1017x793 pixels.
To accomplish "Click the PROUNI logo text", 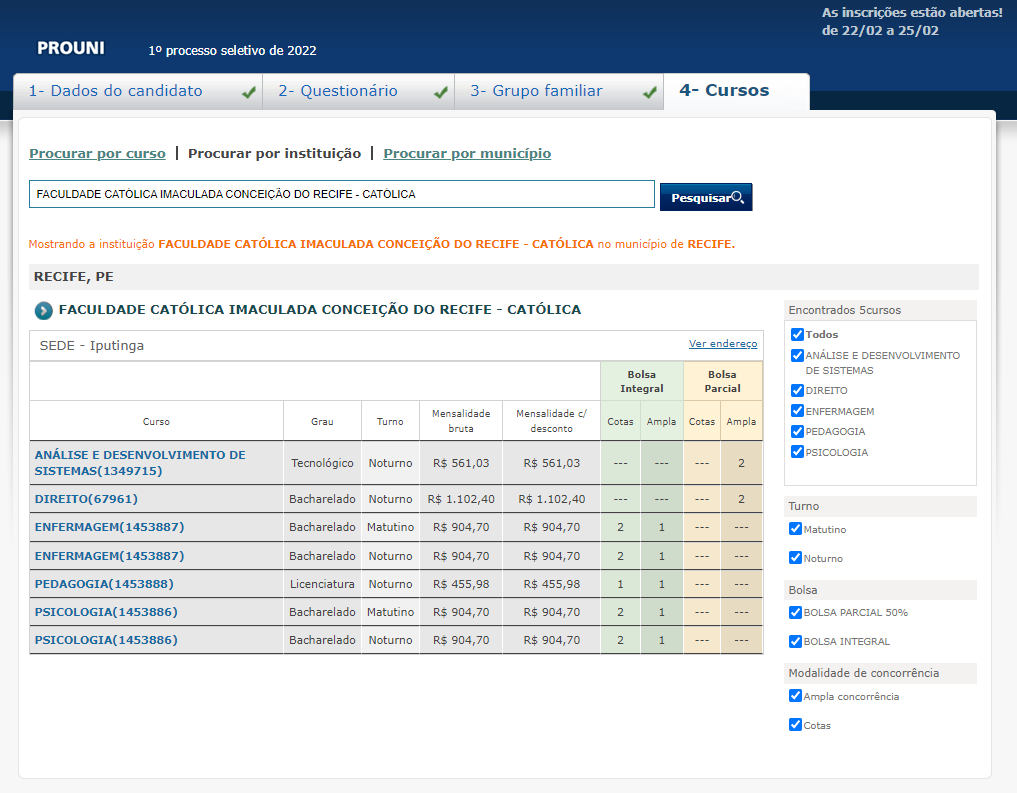I will point(71,49).
